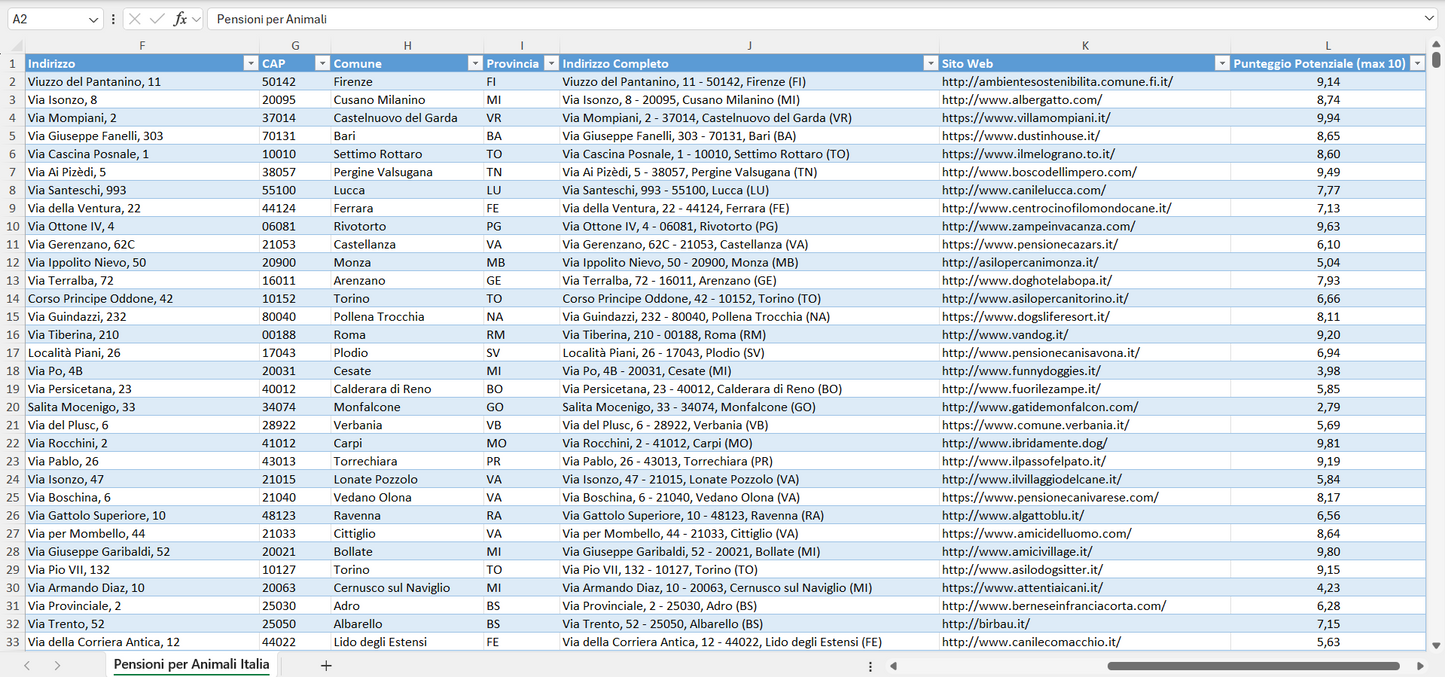Open the Name Box dropdown arrow
This screenshot has width=1445, height=677.
[93, 19]
